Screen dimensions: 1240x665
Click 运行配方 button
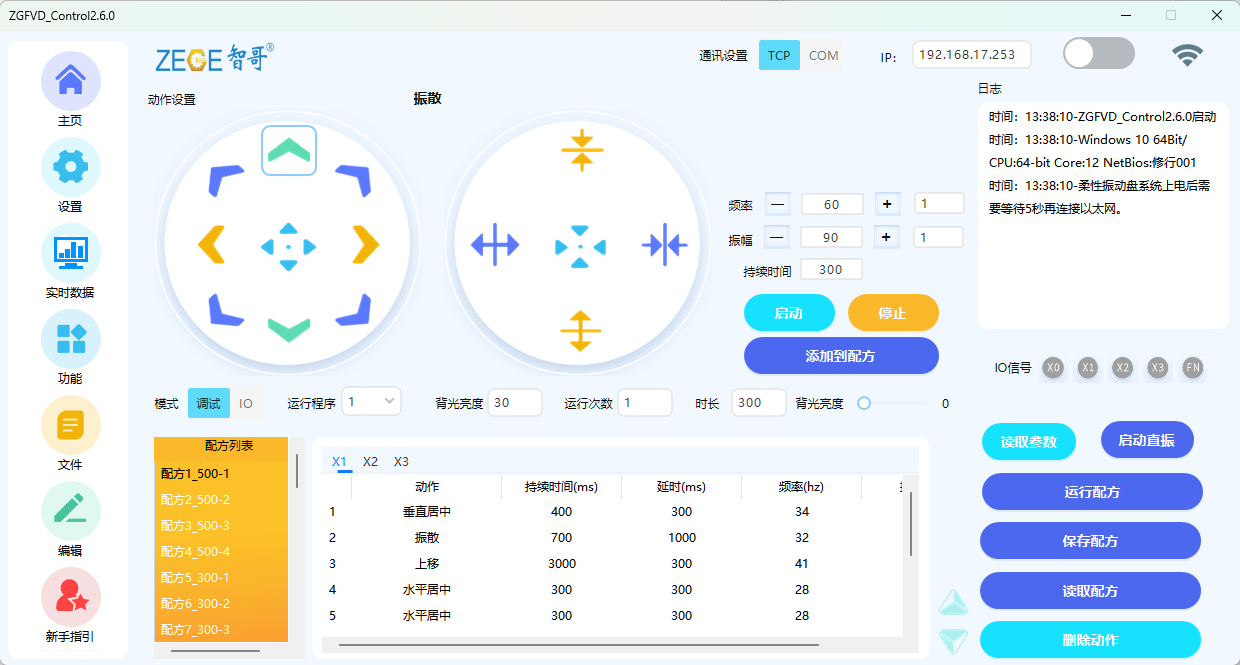[x=1091, y=492]
